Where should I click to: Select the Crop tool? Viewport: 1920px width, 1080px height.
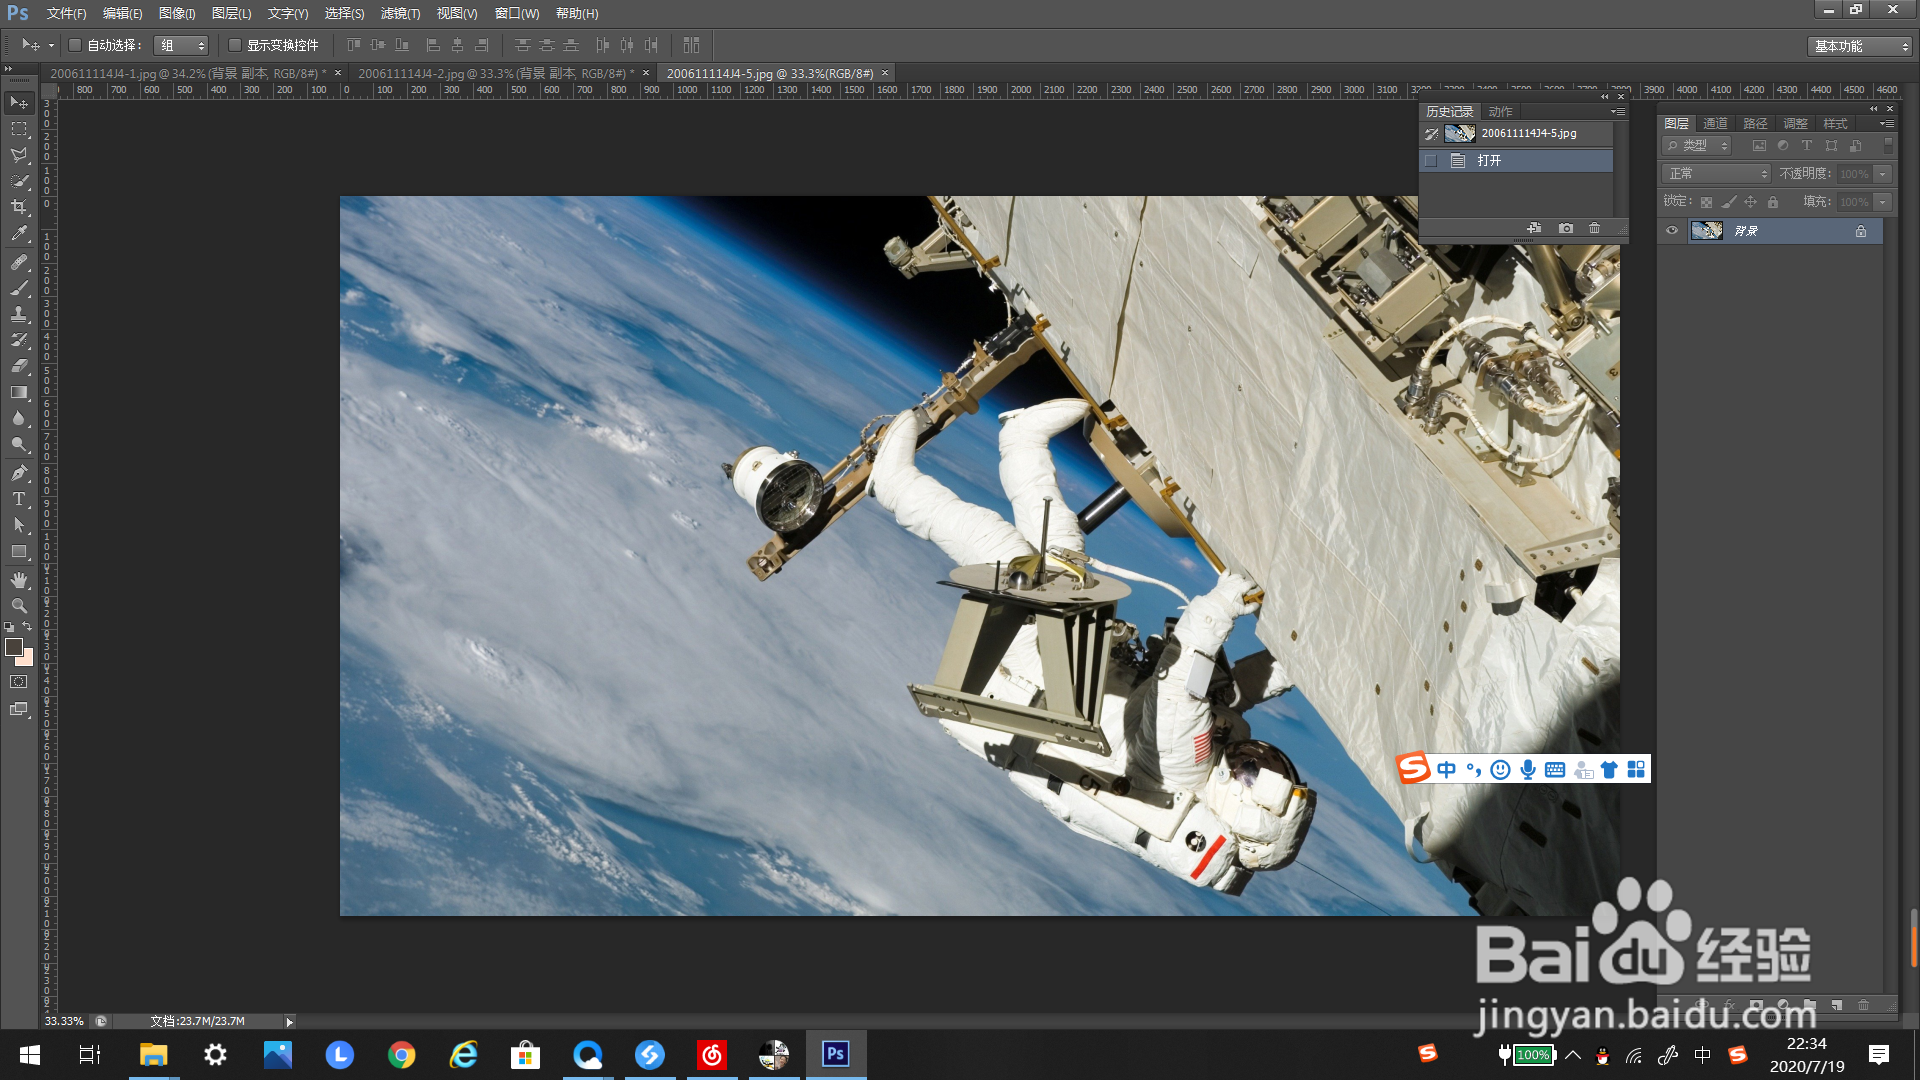coord(19,207)
